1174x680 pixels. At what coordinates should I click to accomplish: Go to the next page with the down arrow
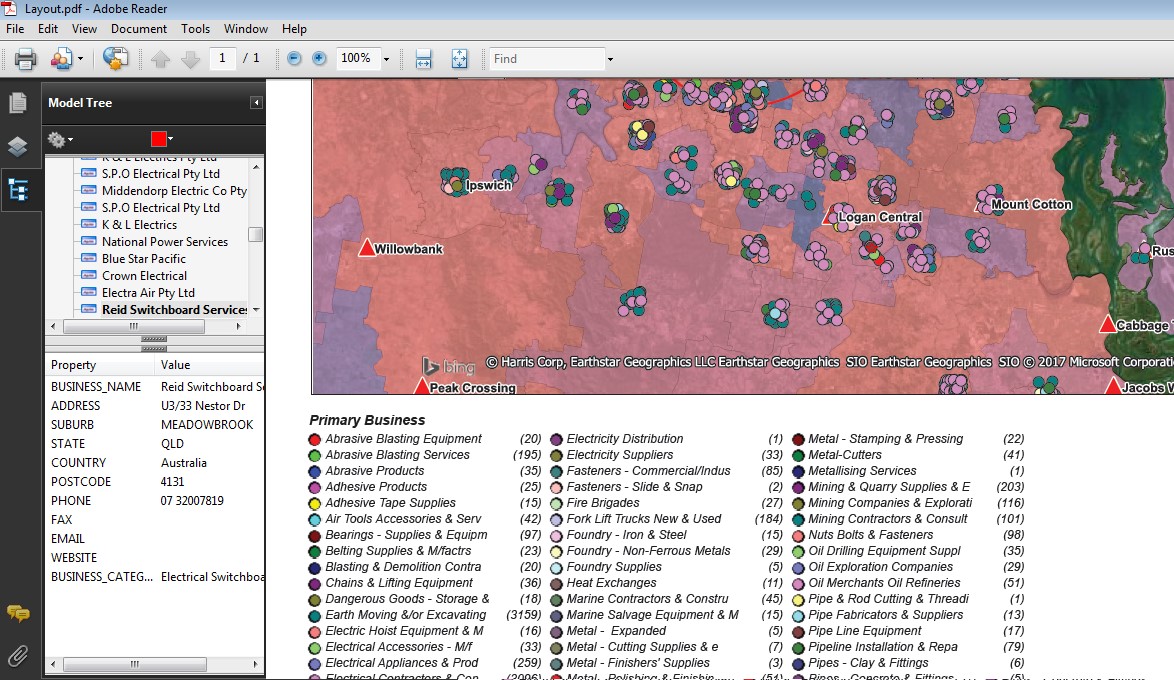point(190,58)
